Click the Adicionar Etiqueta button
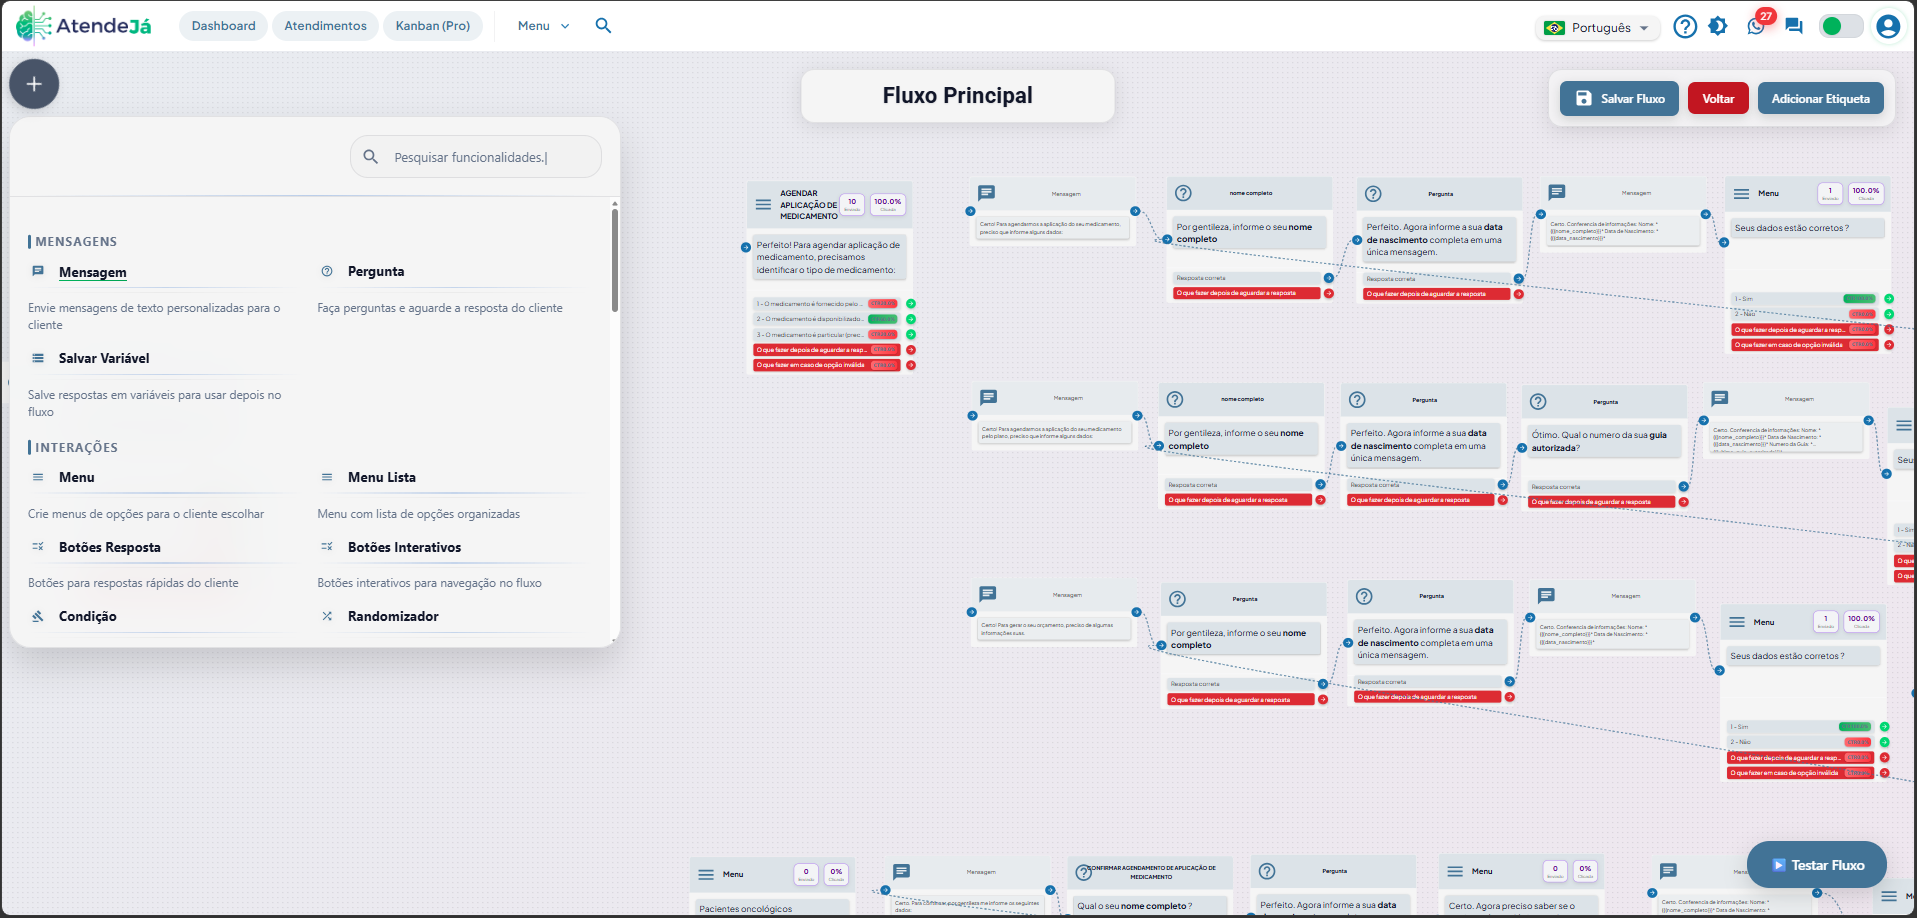The image size is (1917, 918). (x=1820, y=98)
